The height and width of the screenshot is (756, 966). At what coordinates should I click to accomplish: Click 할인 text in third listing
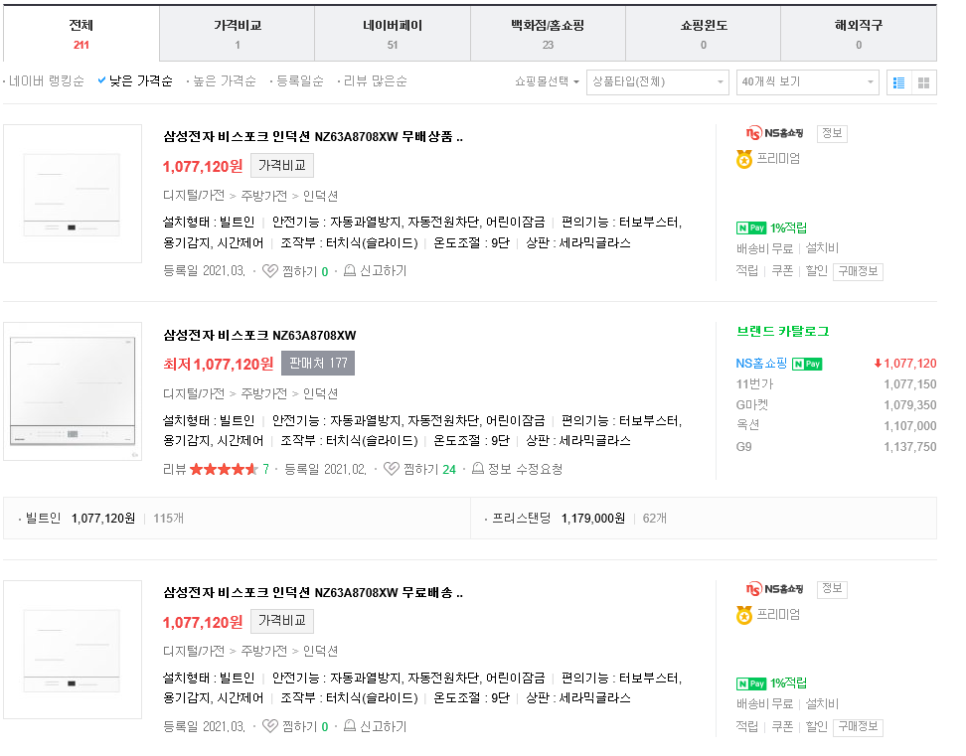[816, 727]
